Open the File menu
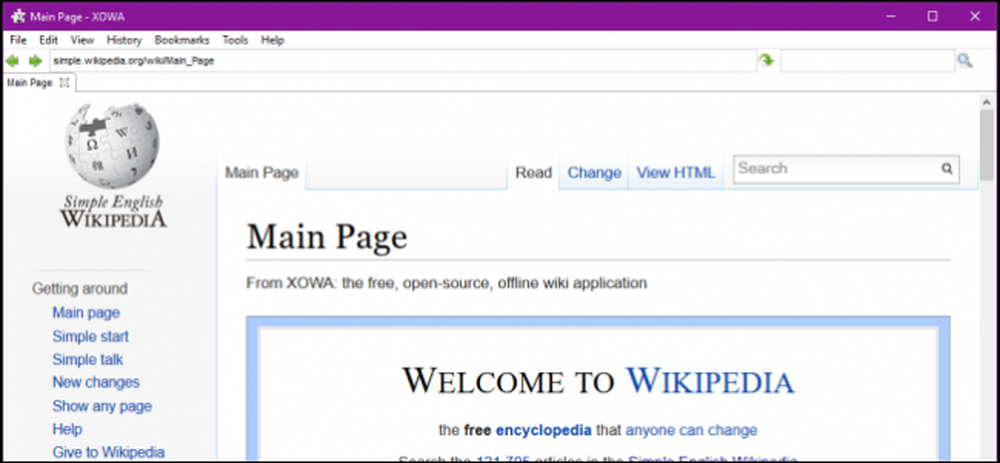Screen dimensions: 1000x463 [18, 40]
